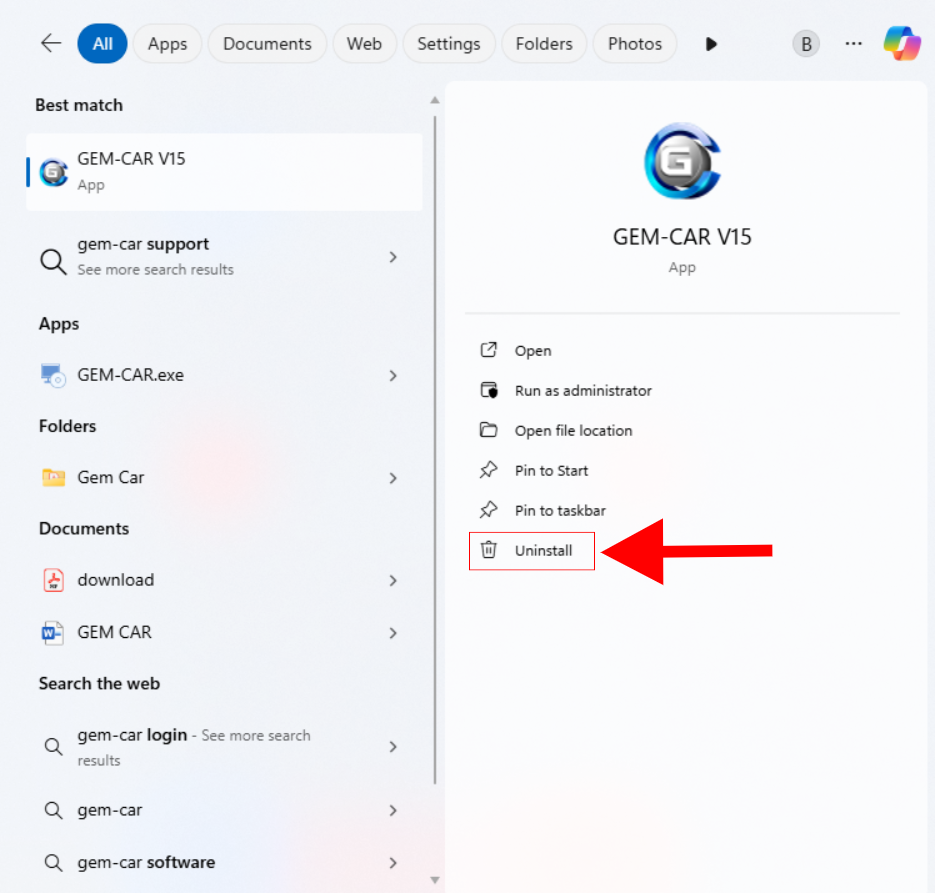Click the results list scrollbar thumb

point(435,450)
